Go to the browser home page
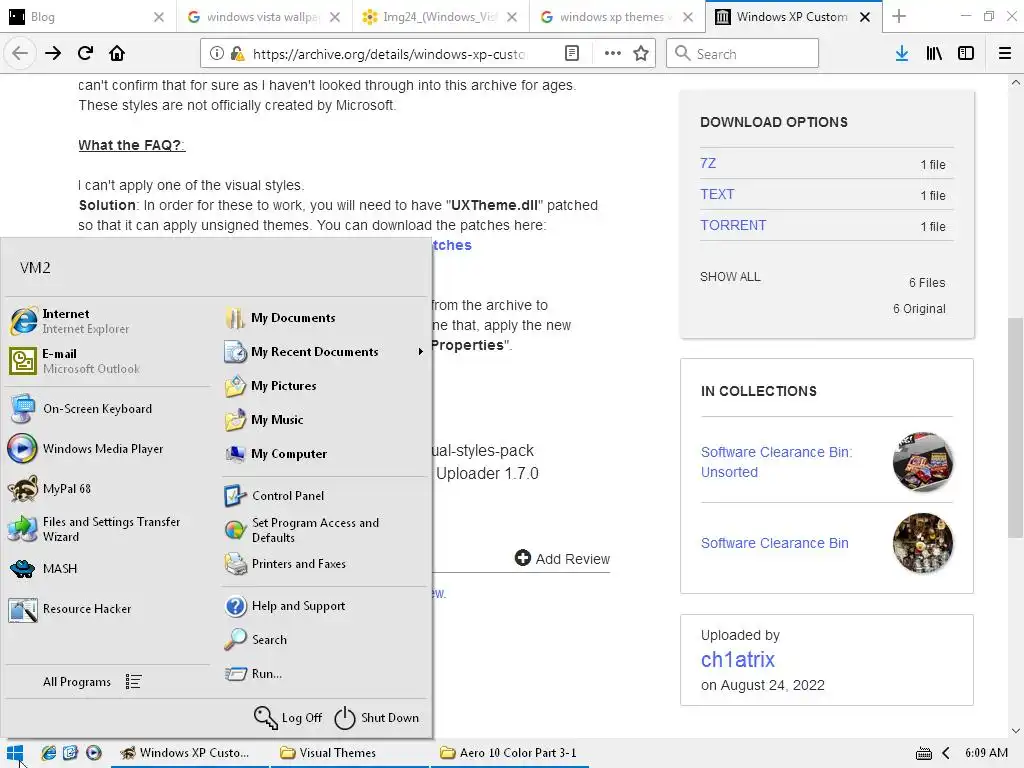The width and height of the screenshot is (1024, 768). 117,54
